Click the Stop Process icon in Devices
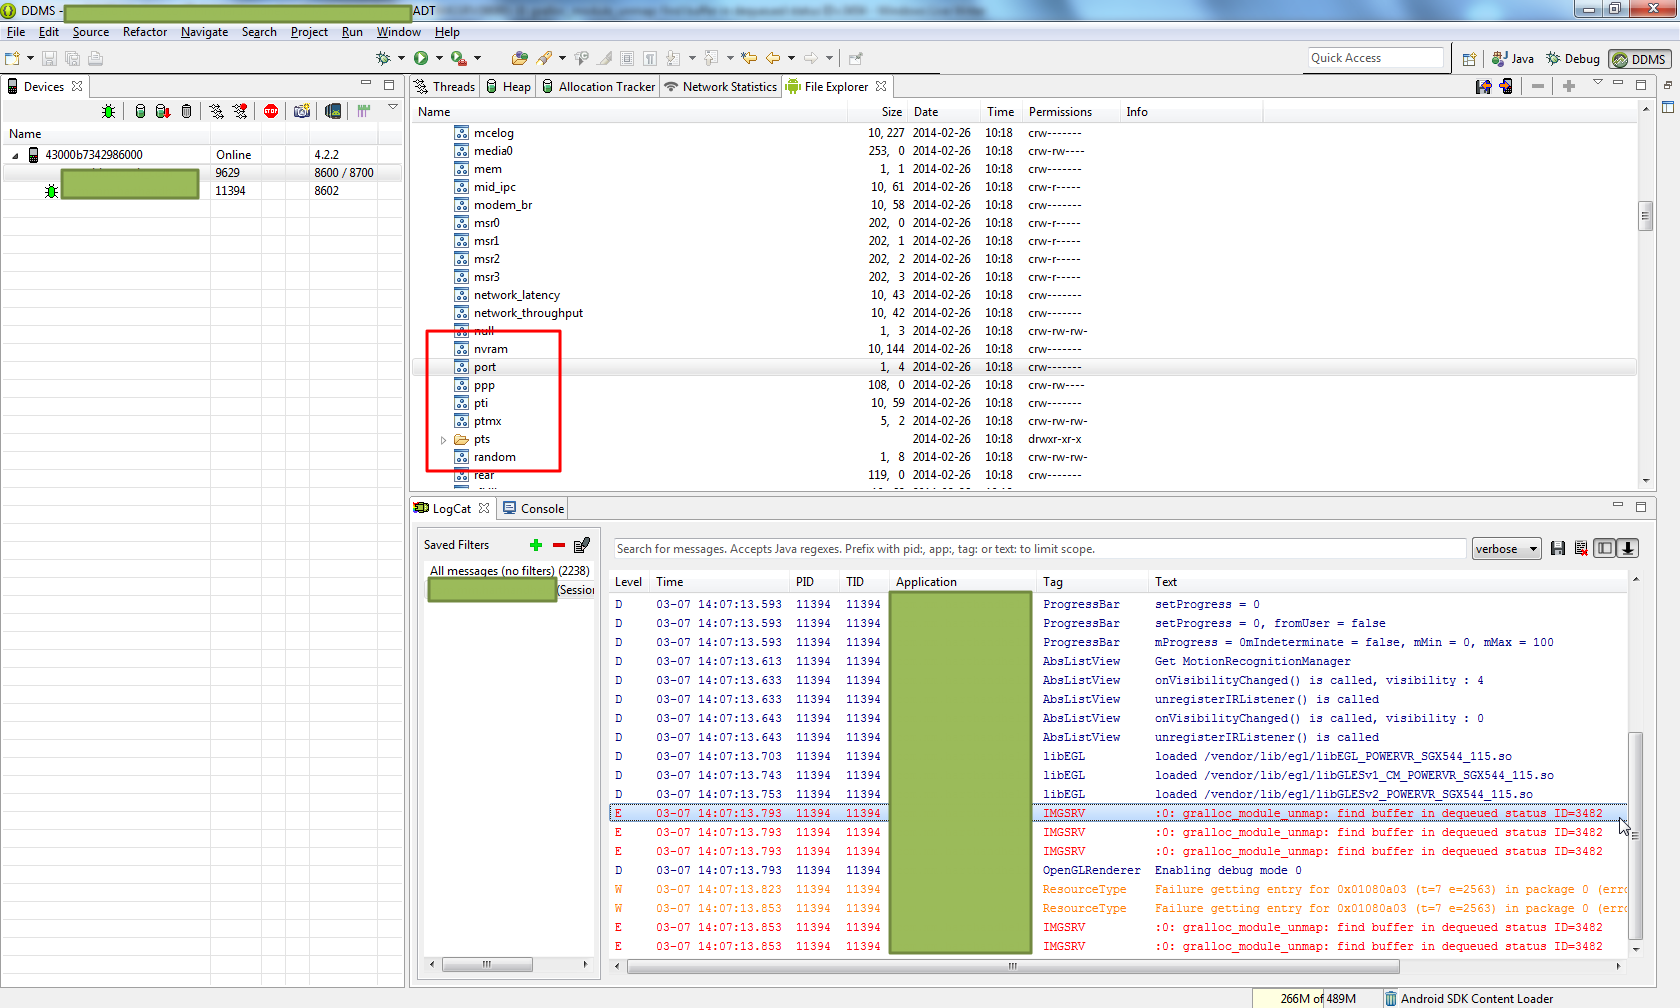 click(x=271, y=111)
